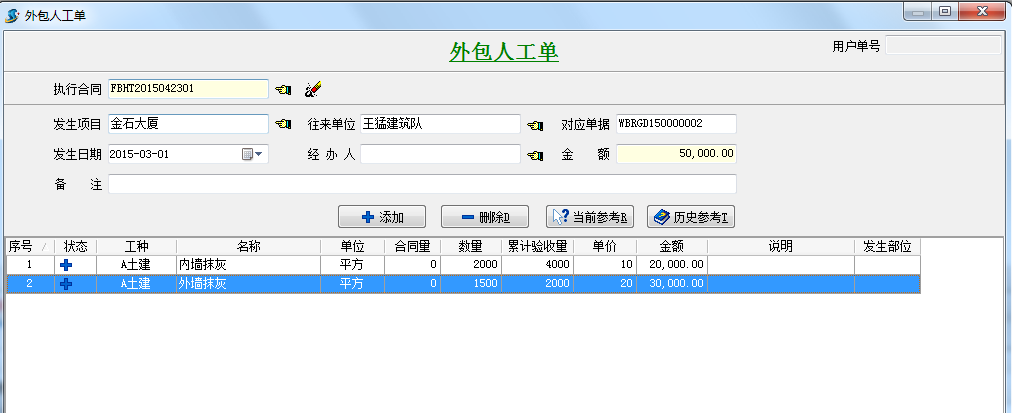1012x413 pixels.
Task: Select the 内墙抹灰 row name cell
Action: point(248,265)
